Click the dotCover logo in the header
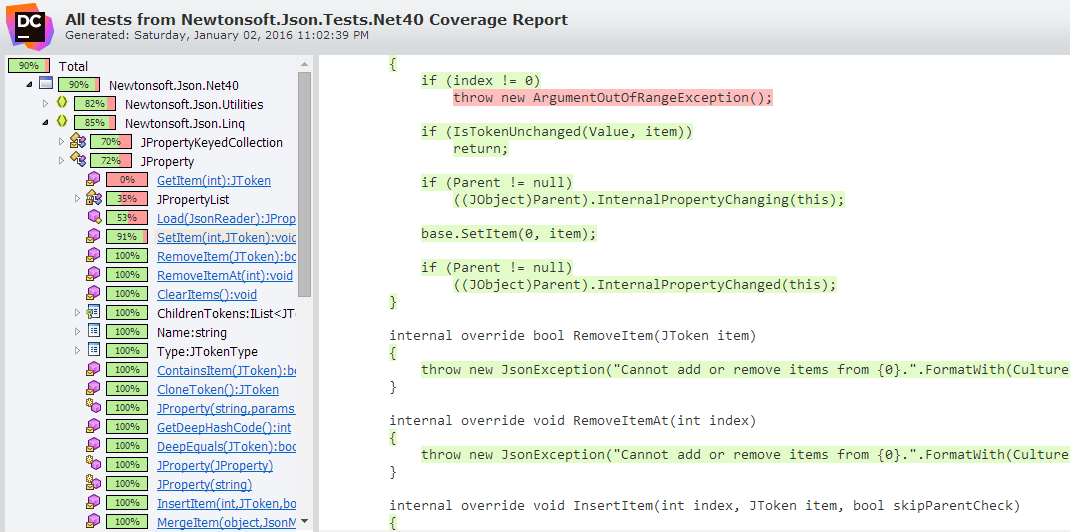1070x532 pixels. 30,26
